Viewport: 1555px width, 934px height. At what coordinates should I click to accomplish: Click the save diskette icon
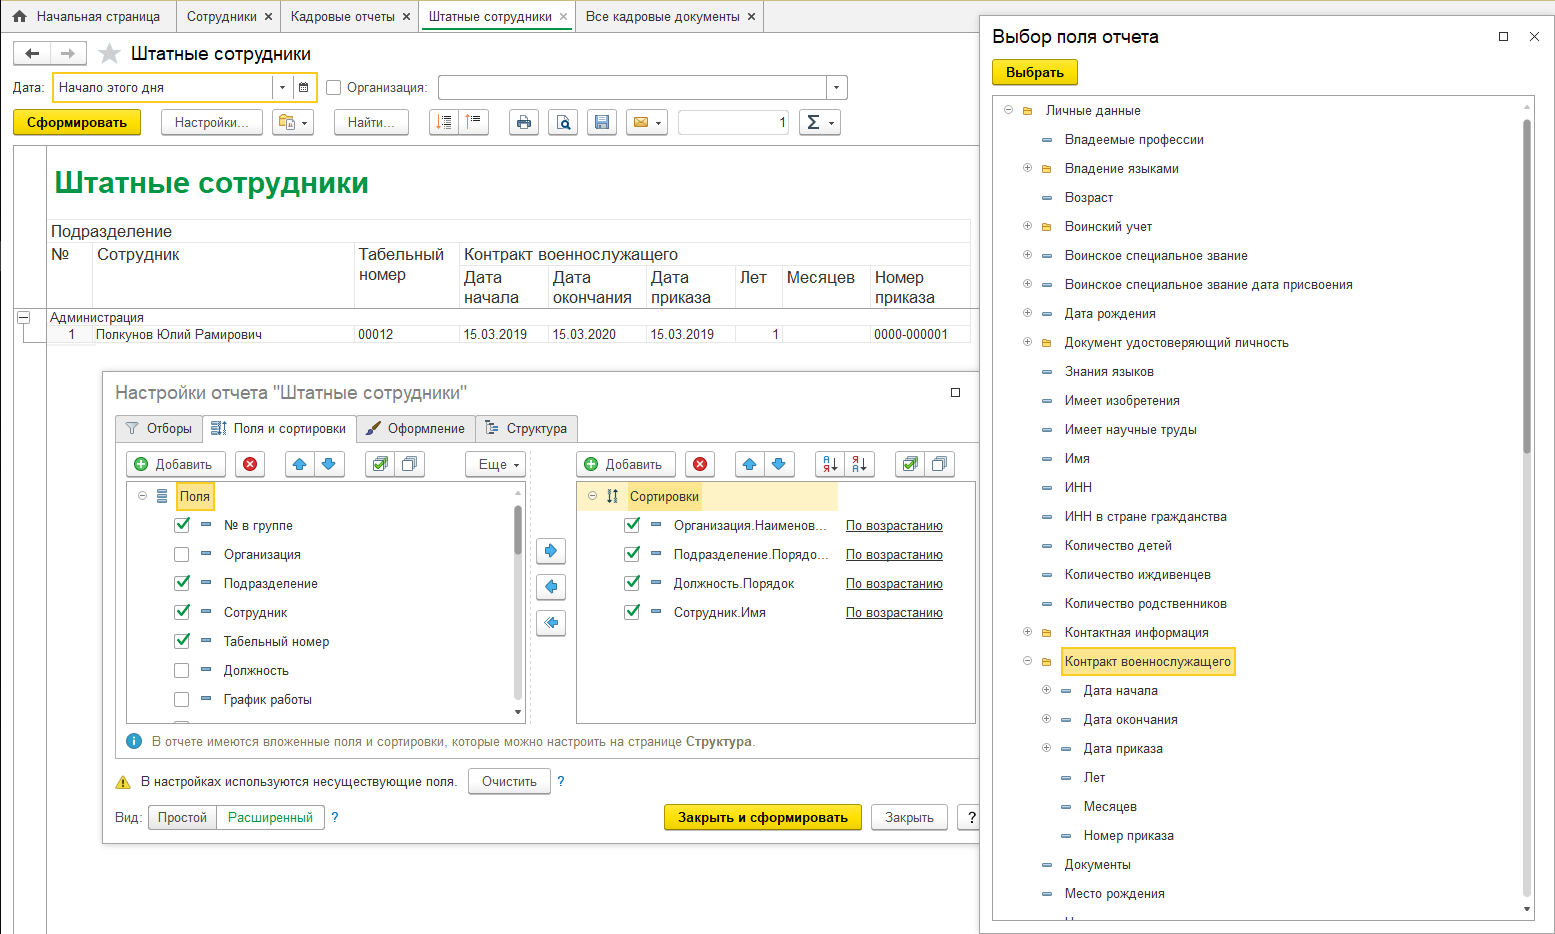602,122
